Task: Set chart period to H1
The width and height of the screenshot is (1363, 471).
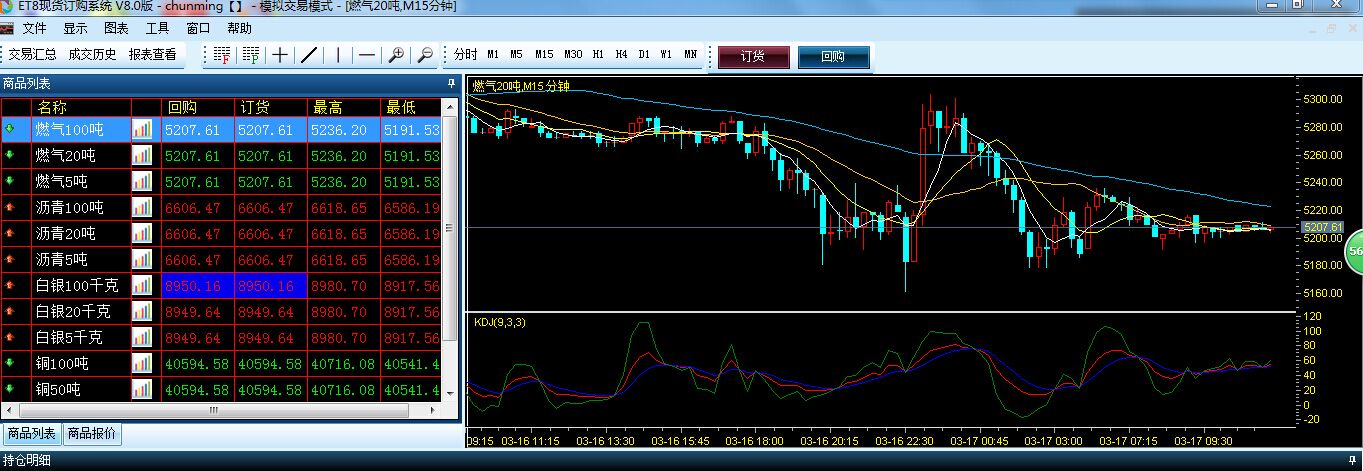Action: tap(598, 54)
